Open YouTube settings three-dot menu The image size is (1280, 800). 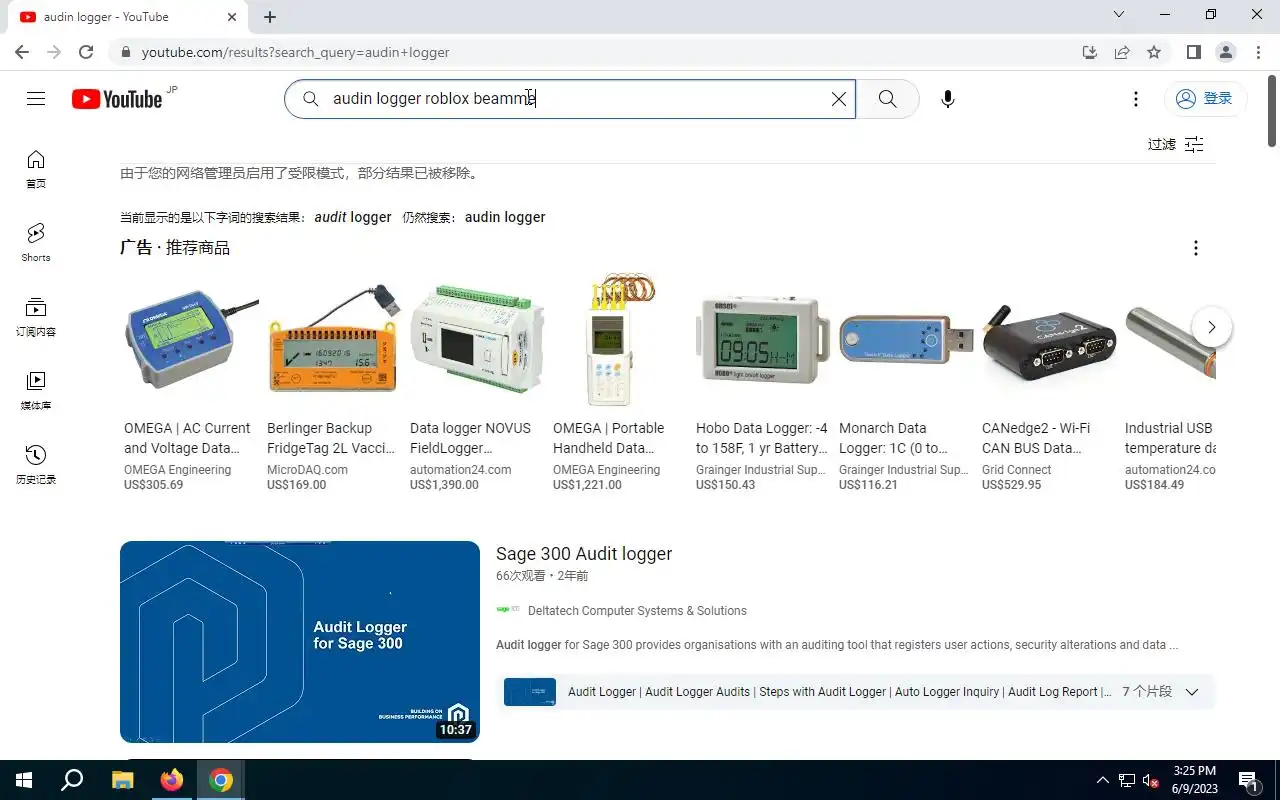[1135, 99]
